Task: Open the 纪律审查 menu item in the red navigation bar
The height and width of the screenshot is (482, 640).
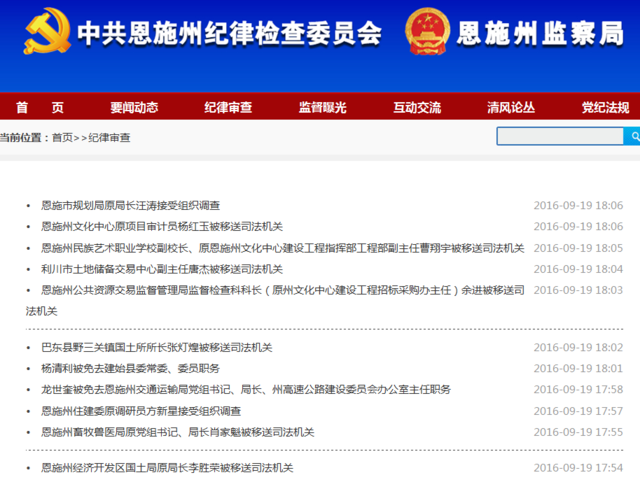Action: pyautogui.click(x=228, y=107)
